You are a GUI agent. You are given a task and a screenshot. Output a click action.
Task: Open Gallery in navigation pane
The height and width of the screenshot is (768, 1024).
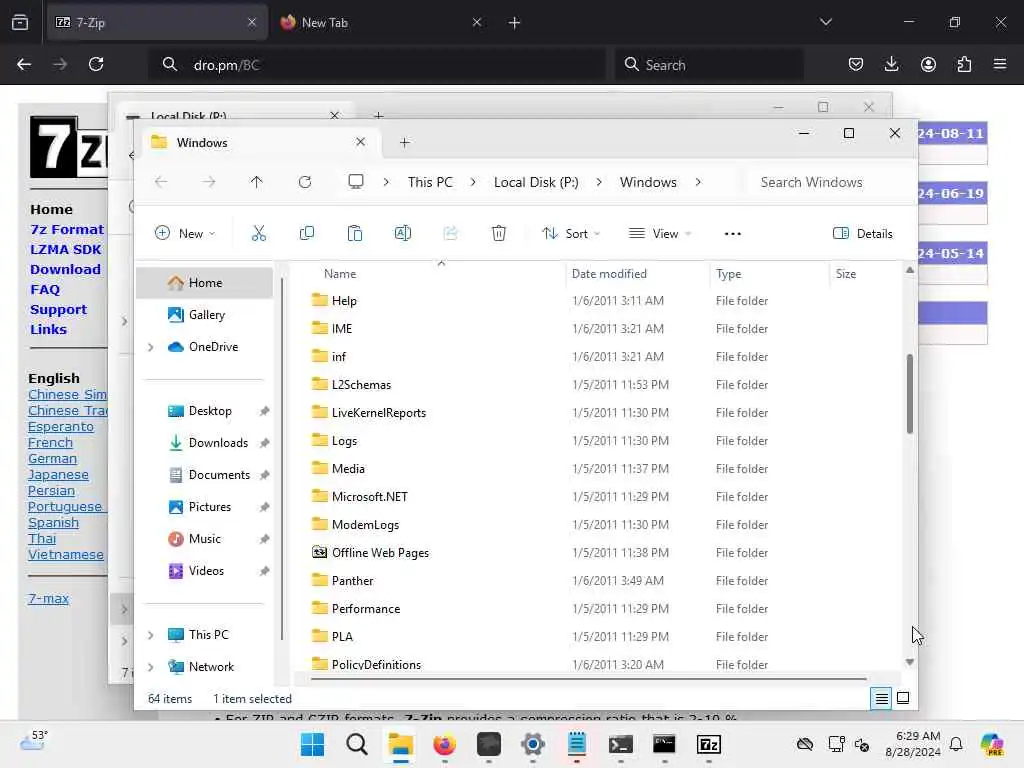pos(204,315)
